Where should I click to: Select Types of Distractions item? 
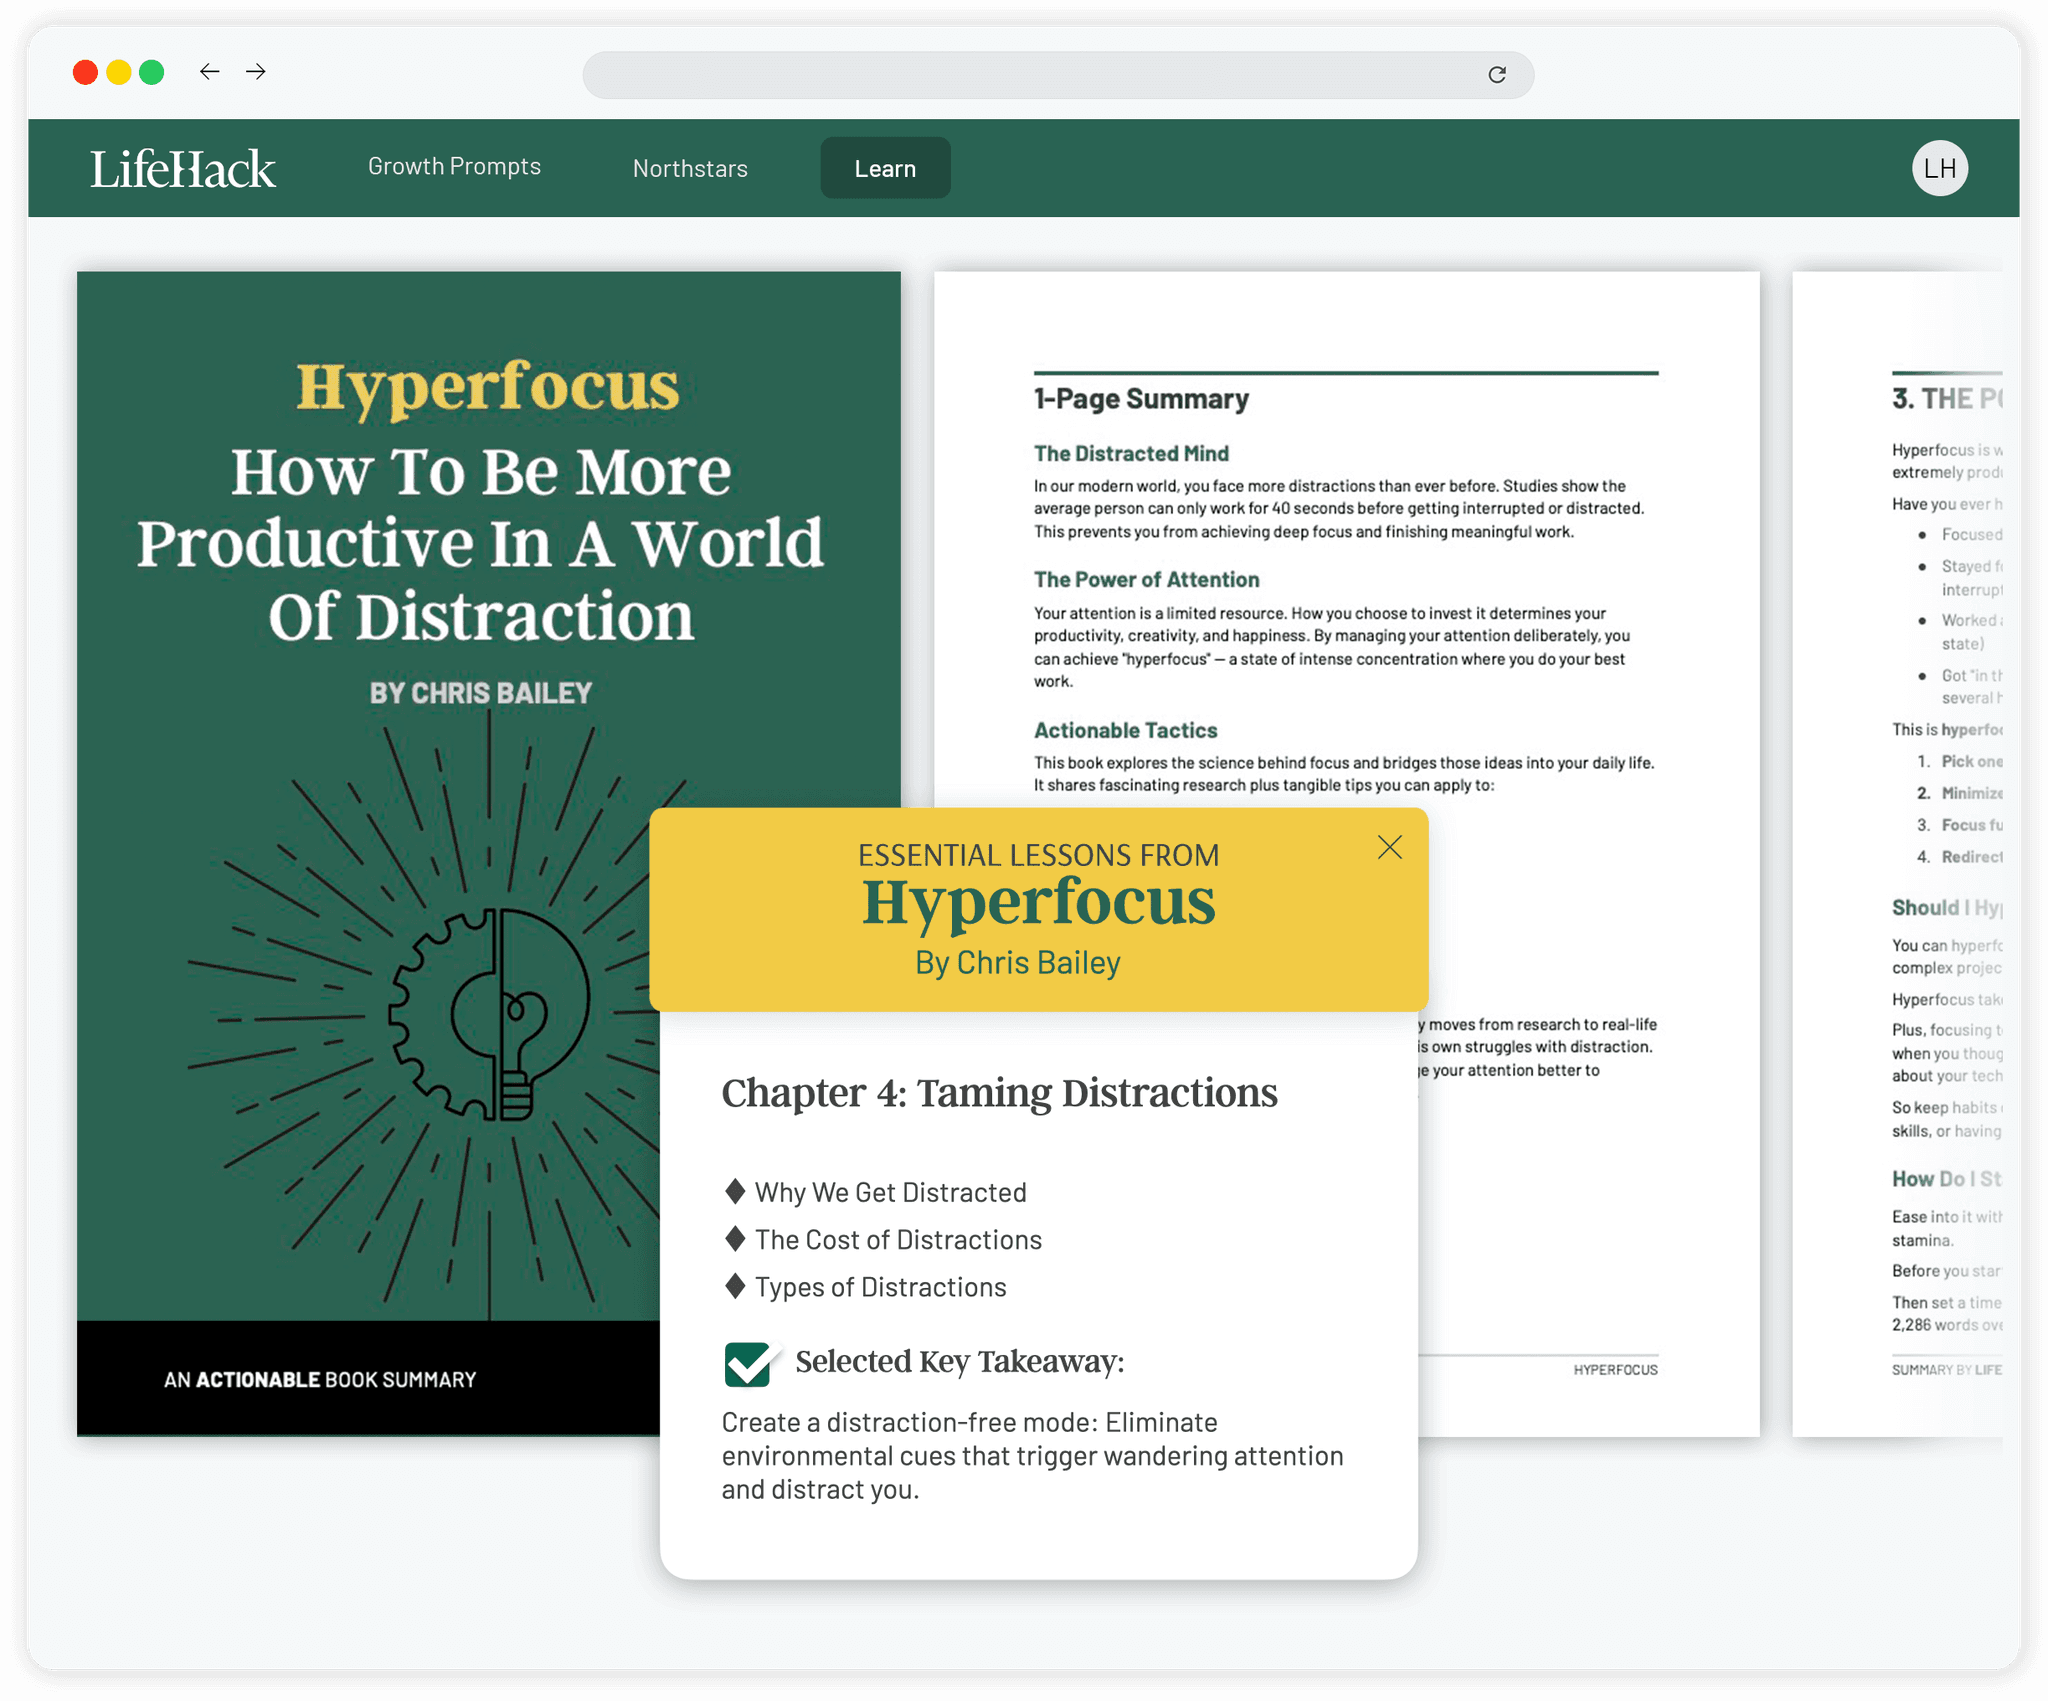click(880, 1287)
